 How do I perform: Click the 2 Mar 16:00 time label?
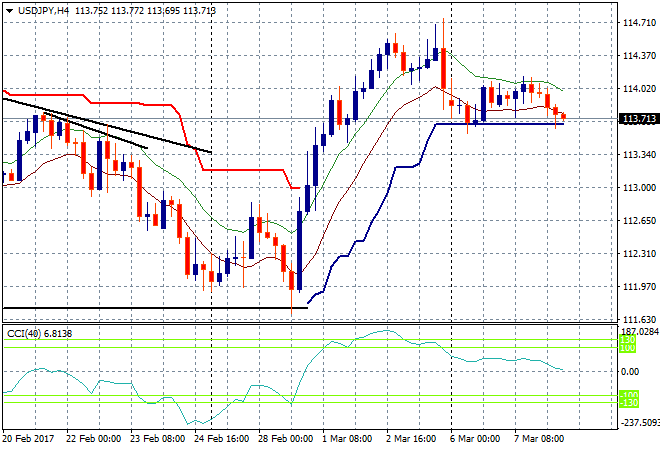point(411,439)
